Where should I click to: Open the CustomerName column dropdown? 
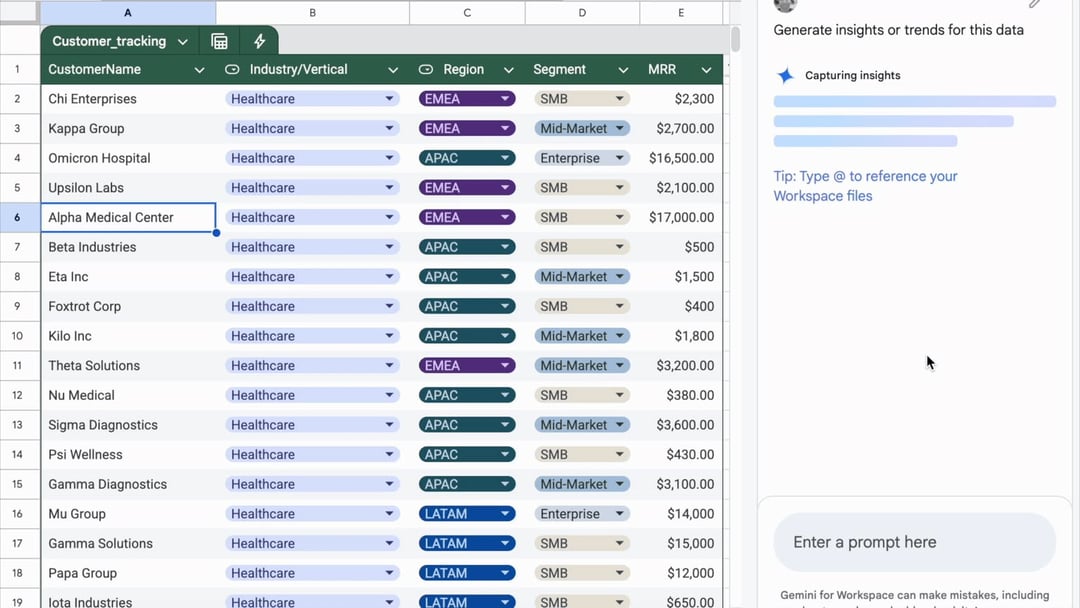coord(199,69)
